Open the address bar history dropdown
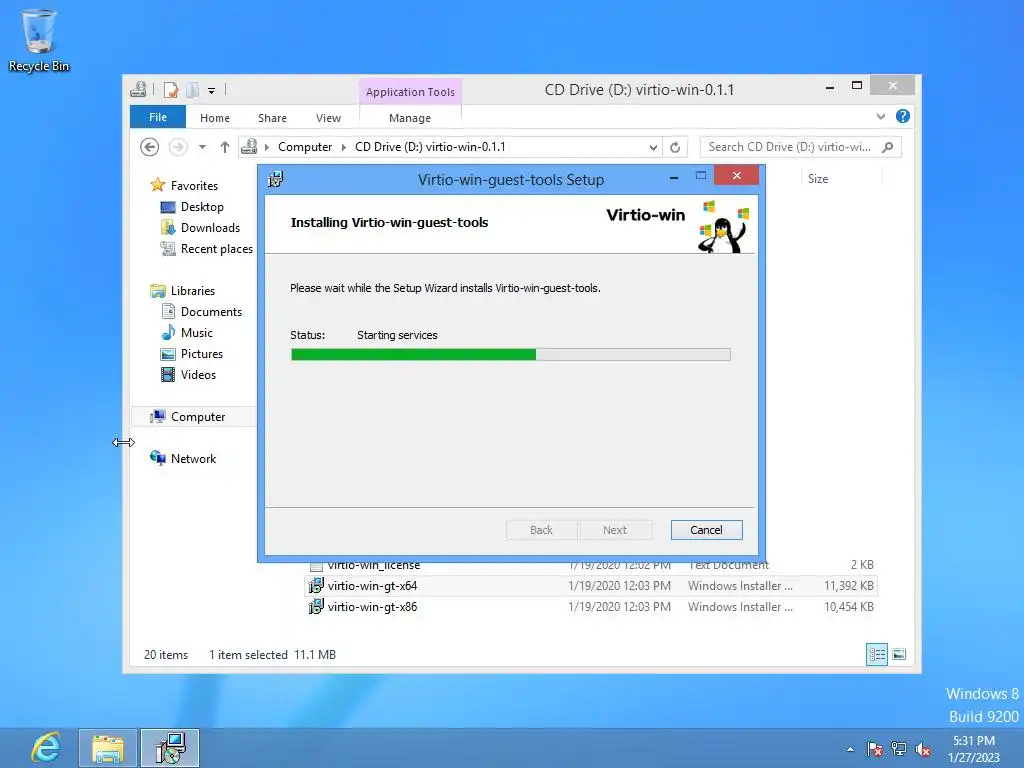 click(653, 148)
